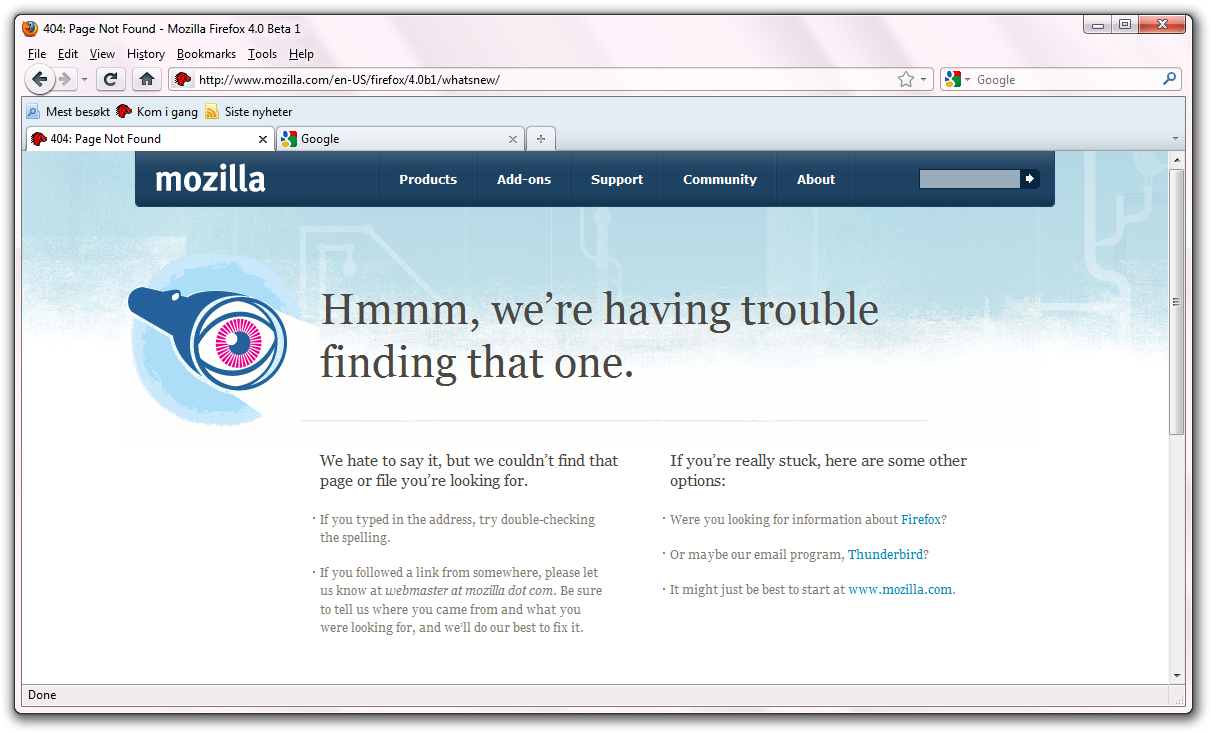This screenshot has width=1211, height=732.
Task: Open the Tools menu
Action: click(263, 54)
